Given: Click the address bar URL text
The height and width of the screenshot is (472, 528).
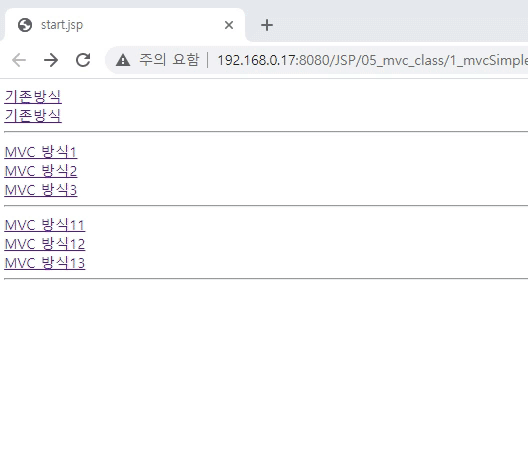Looking at the screenshot, I should [x=372, y=61].
